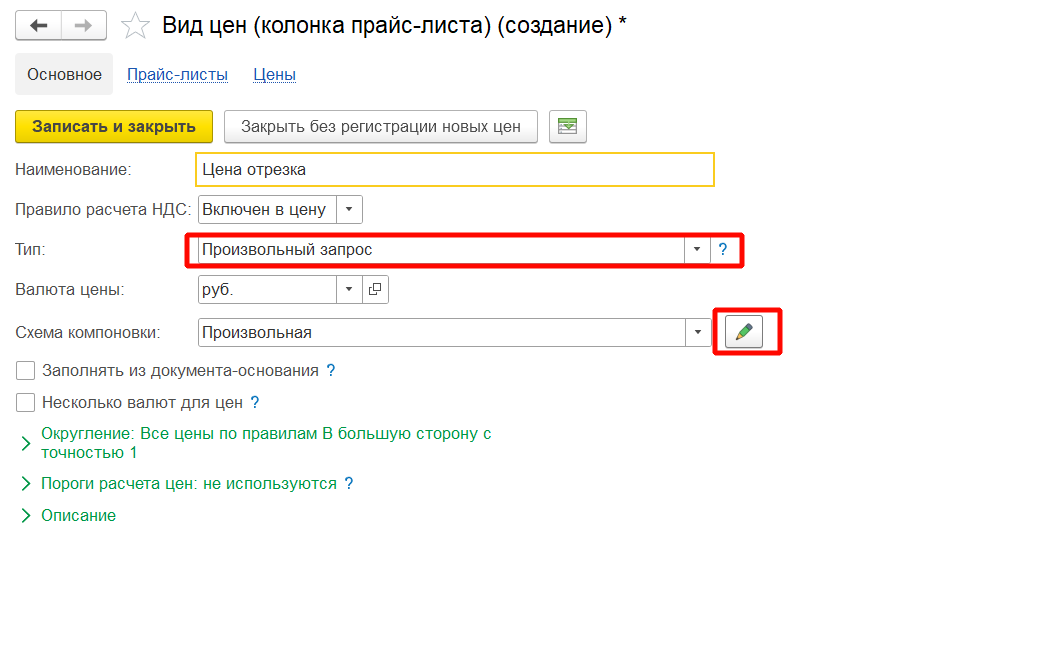This screenshot has height=646, width=1056.
Task: Switch to the Цены tab
Action: point(274,75)
